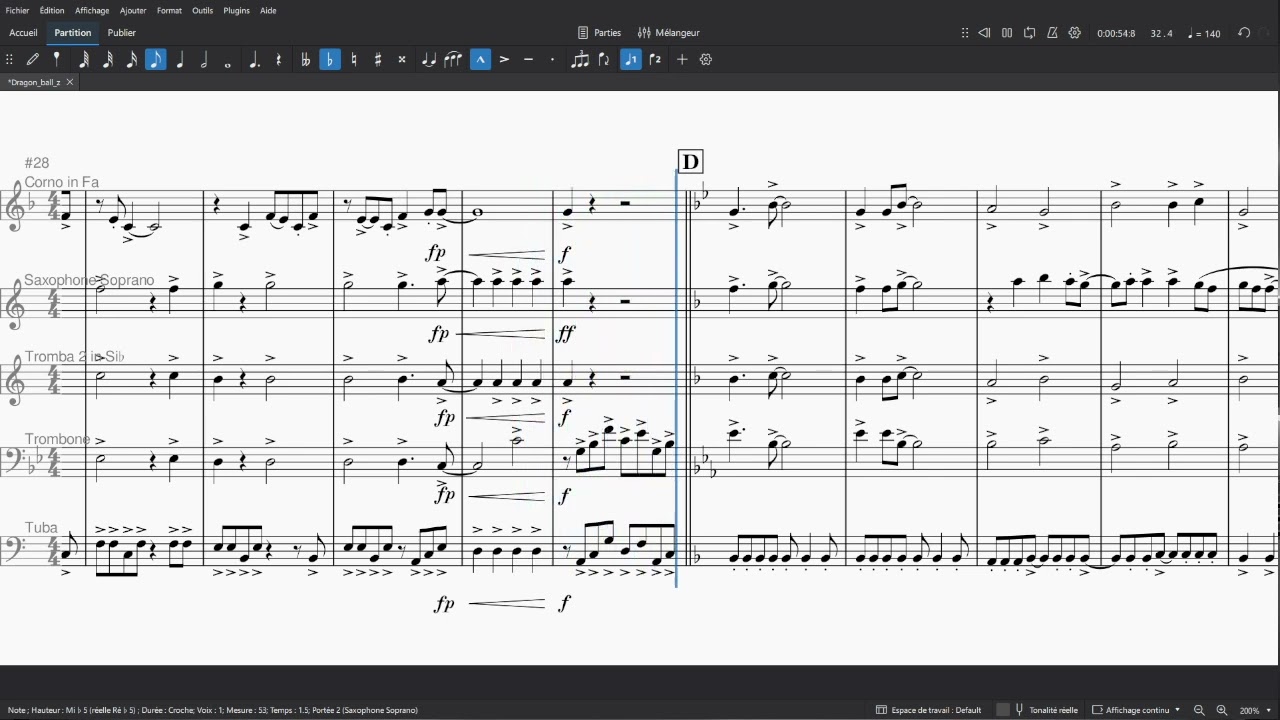Toggle the active marcato articulation
The image size is (1280, 720).
(480, 60)
